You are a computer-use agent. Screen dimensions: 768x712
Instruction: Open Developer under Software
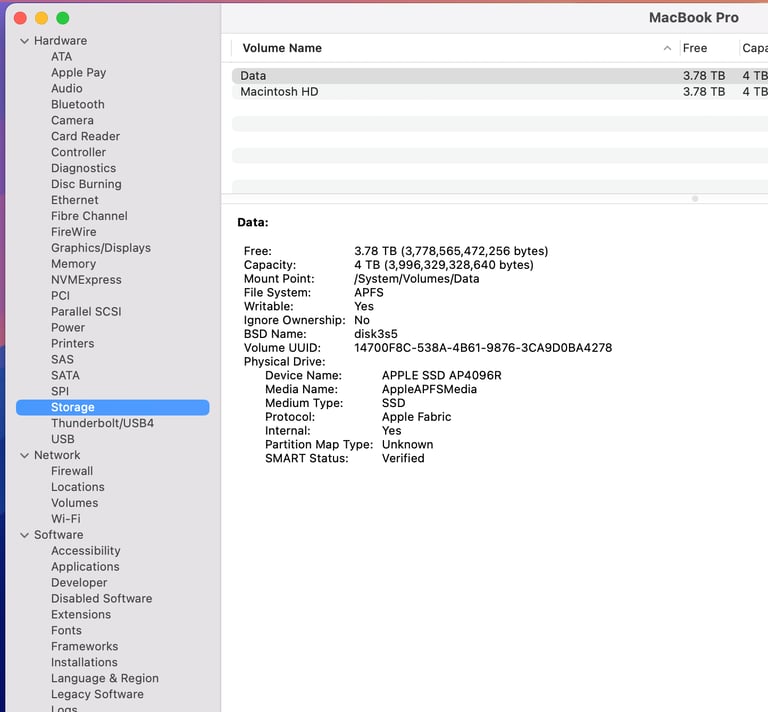[79, 583]
